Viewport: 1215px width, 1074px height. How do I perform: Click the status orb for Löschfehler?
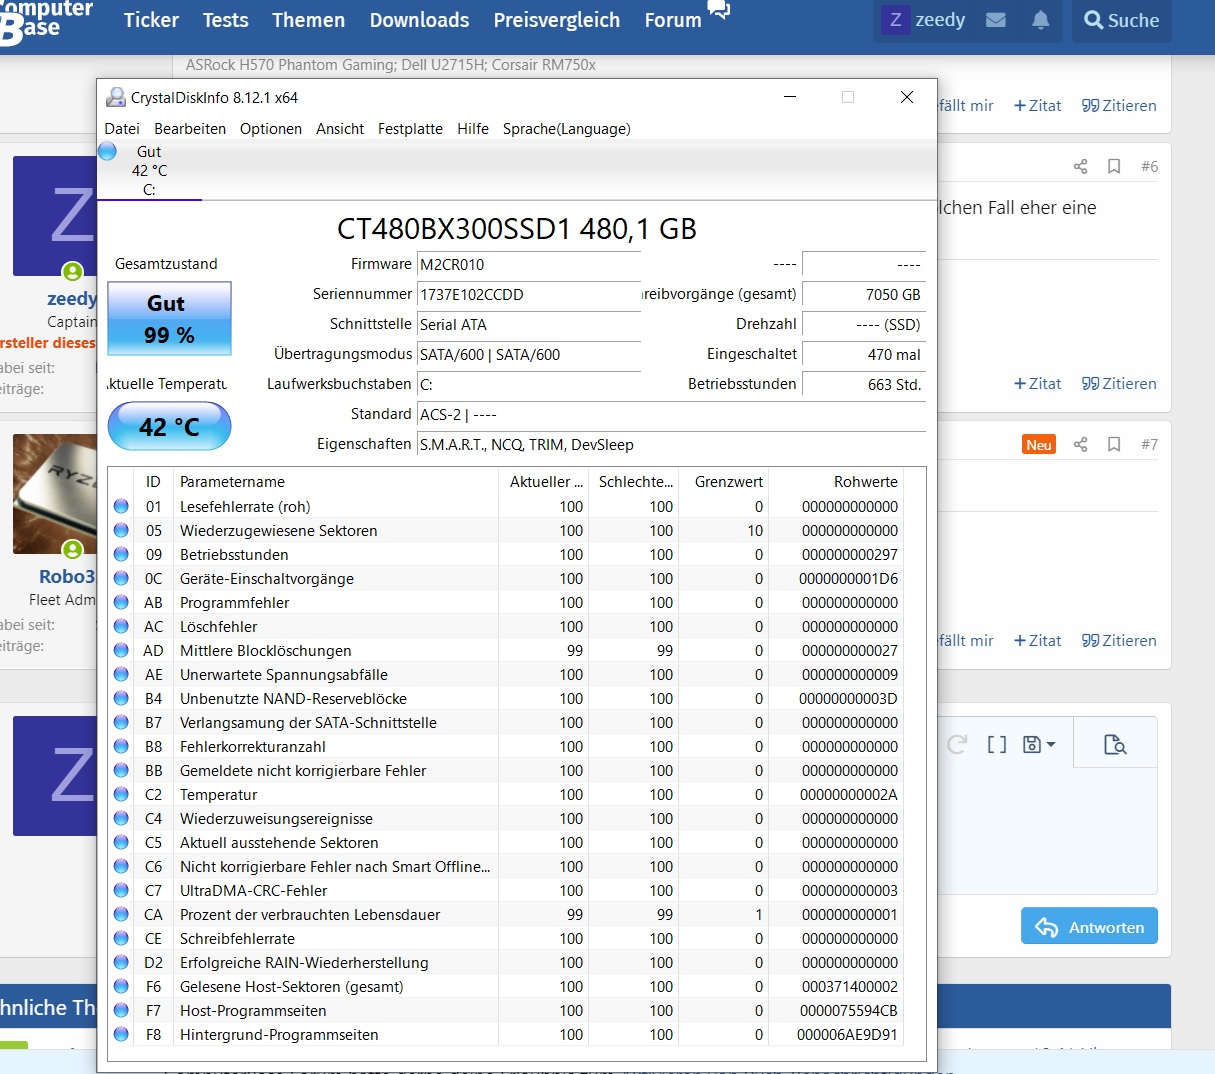tap(121, 626)
